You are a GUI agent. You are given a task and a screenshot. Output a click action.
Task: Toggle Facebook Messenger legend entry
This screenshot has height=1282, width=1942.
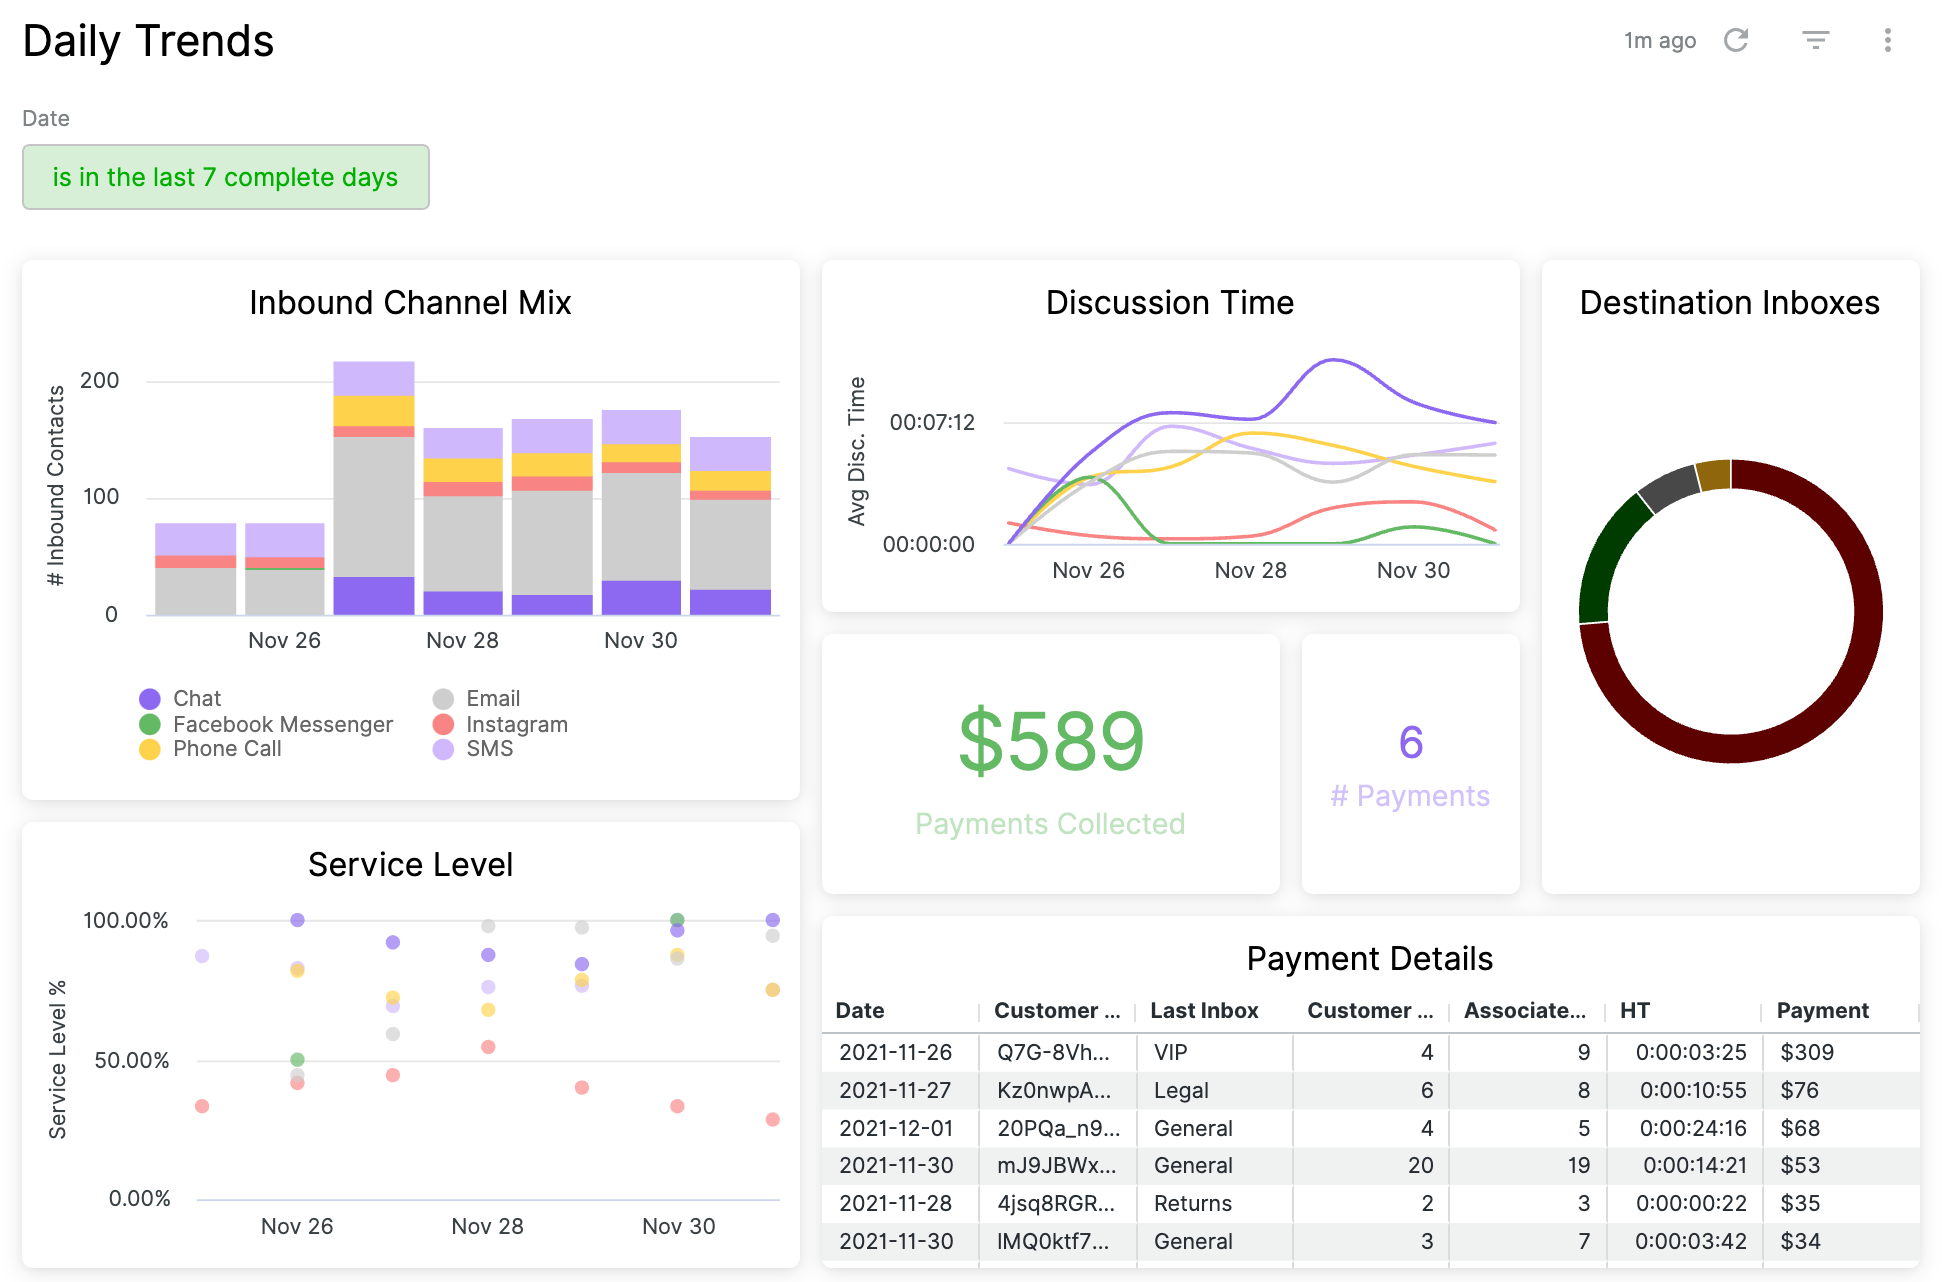pyautogui.click(x=266, y=724)
